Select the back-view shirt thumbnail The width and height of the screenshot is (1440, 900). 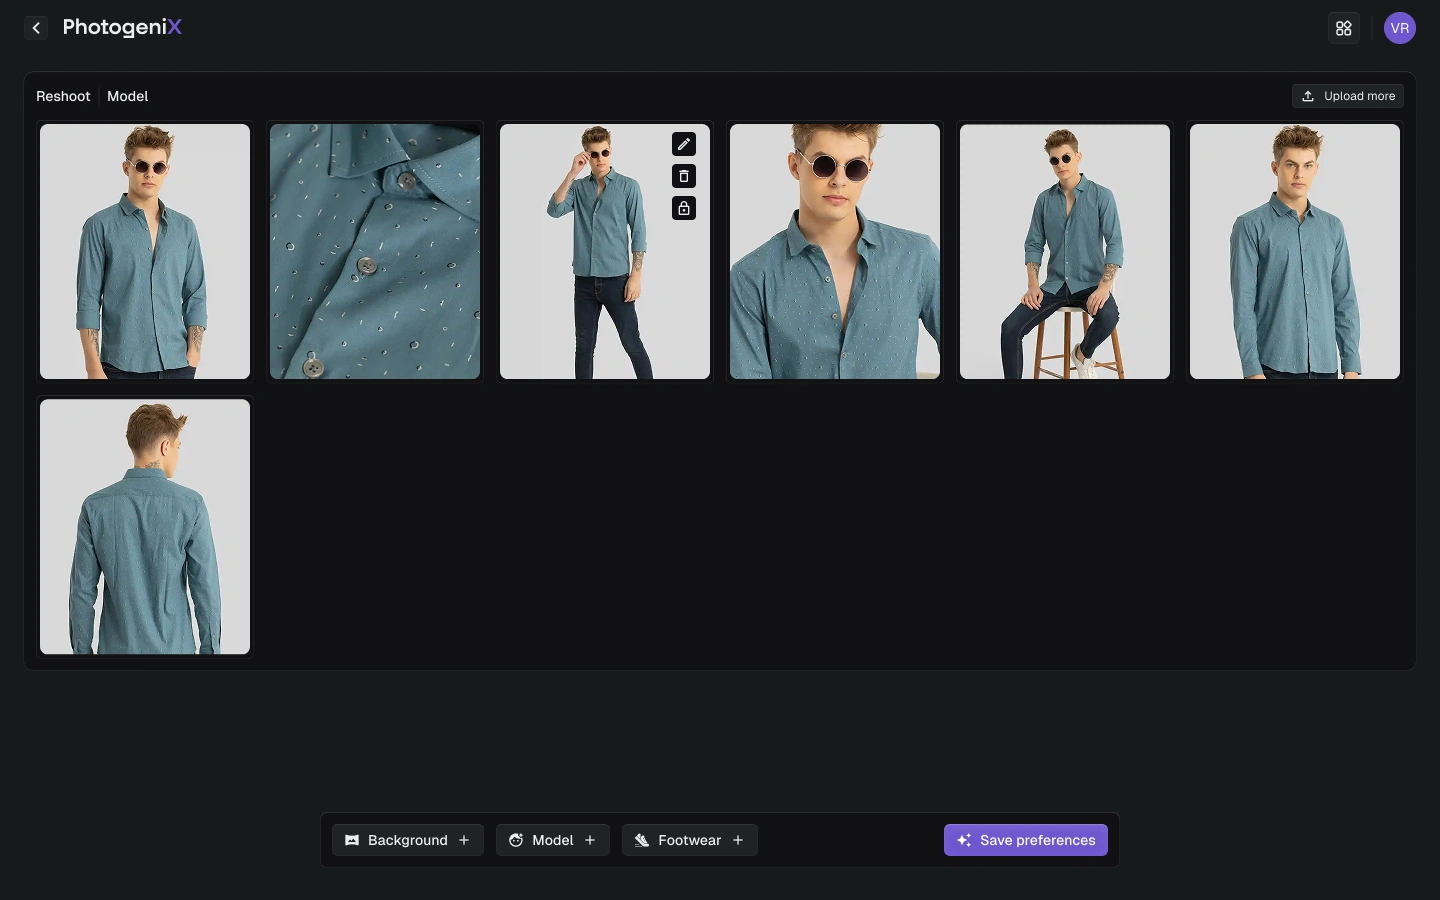145,527
